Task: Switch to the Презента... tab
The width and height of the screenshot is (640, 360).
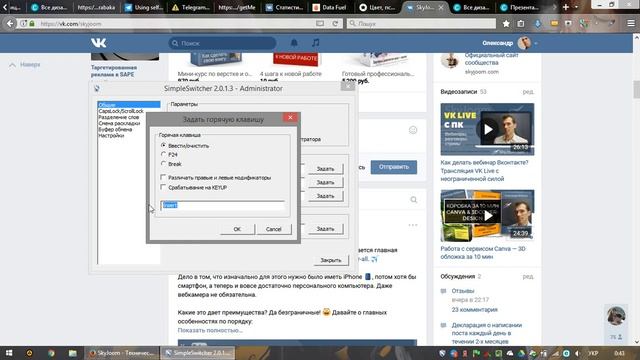Action: pyautogui.click(x=520, y=7)
